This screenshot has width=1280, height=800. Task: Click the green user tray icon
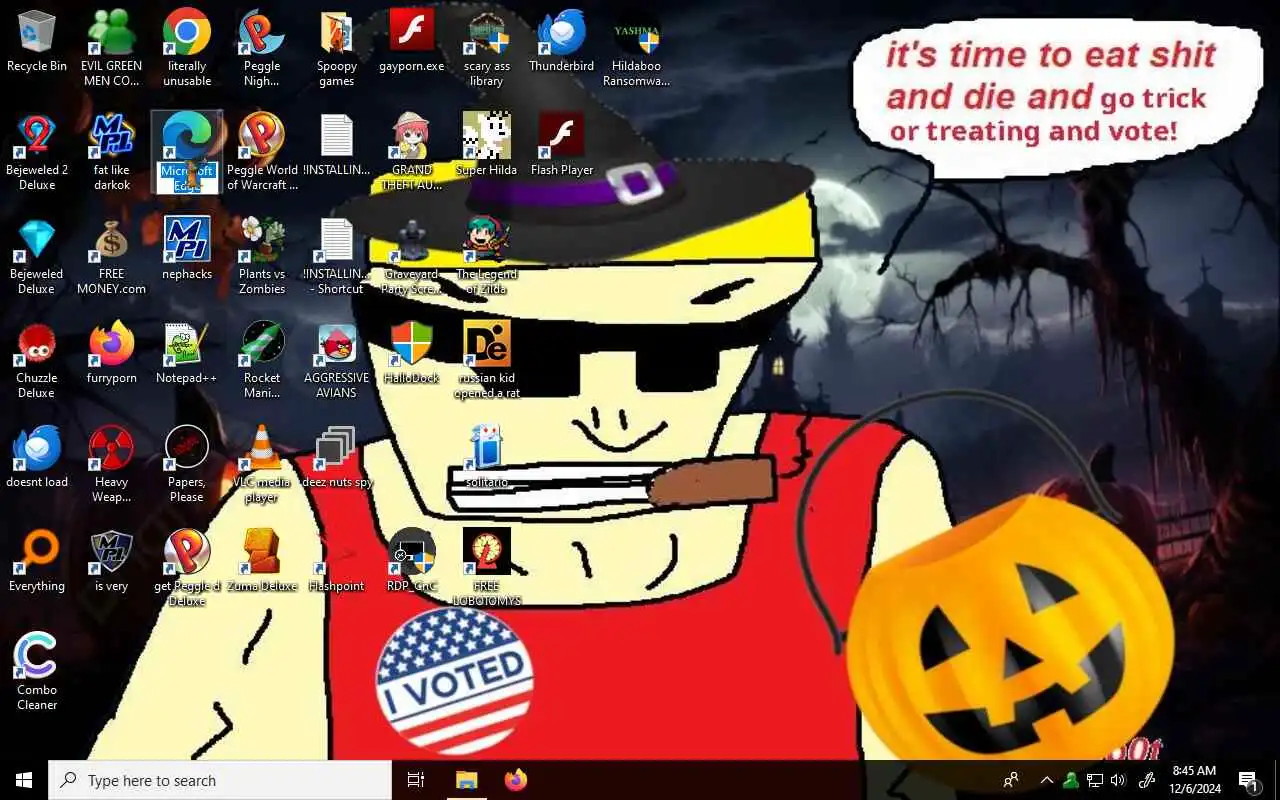click(1071, 780)
